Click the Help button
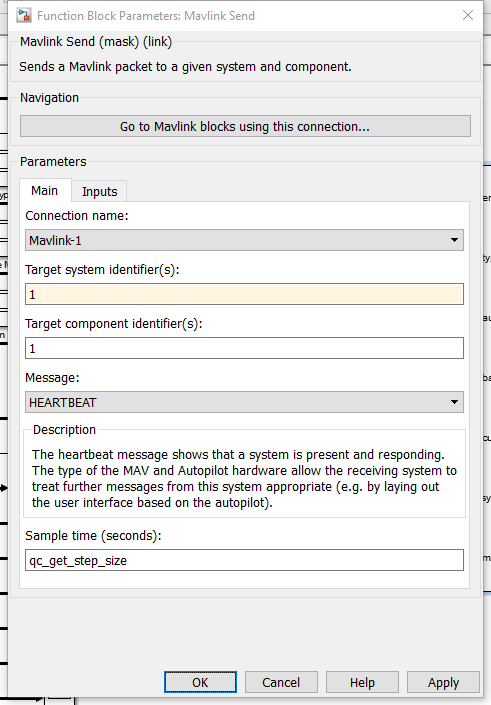The height and width of the screenshot is (705, 491). point(362,683)
